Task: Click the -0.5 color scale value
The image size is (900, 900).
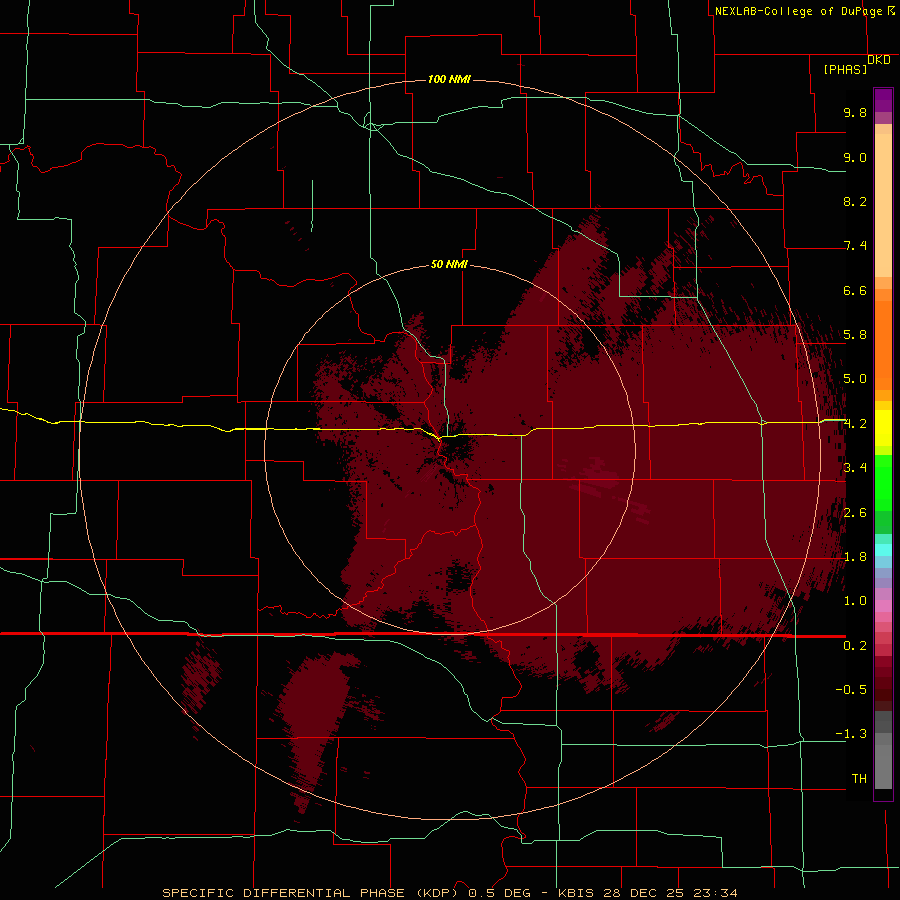Action: point(851,690)
